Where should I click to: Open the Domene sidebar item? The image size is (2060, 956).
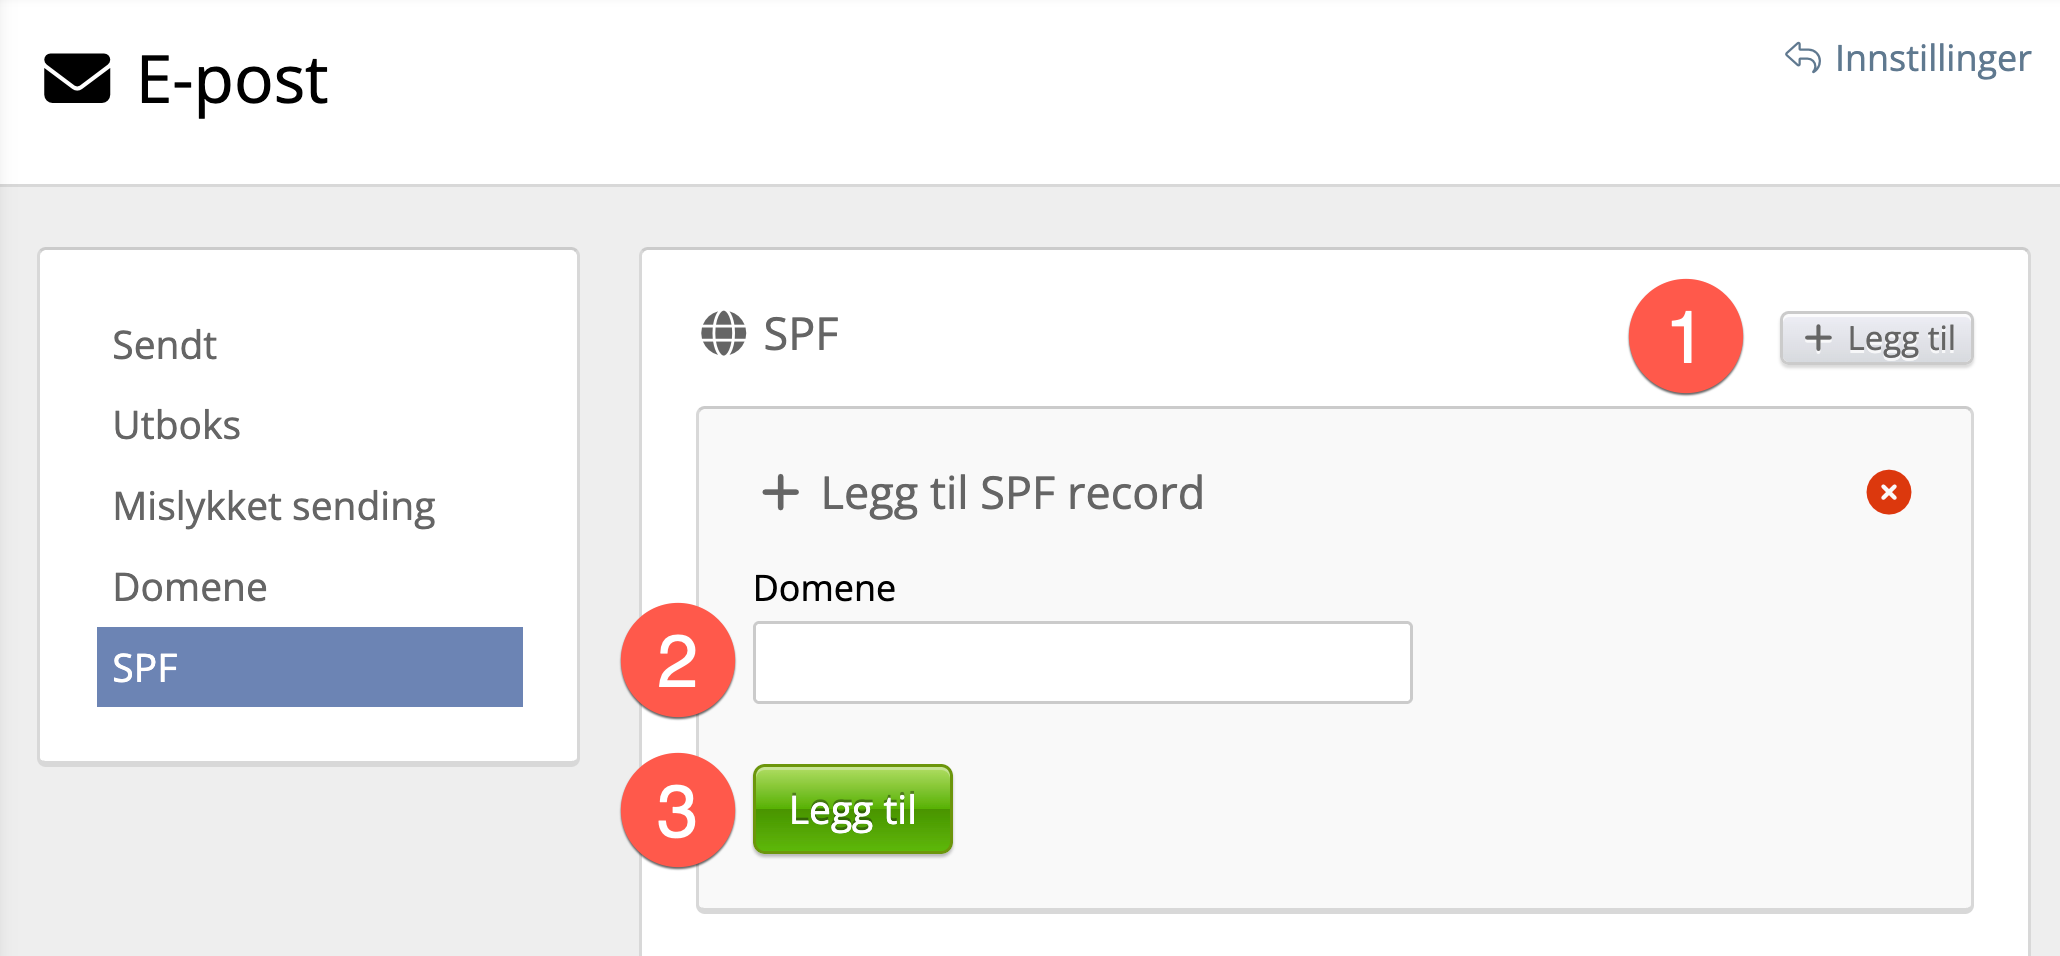(x=190, y=587)
